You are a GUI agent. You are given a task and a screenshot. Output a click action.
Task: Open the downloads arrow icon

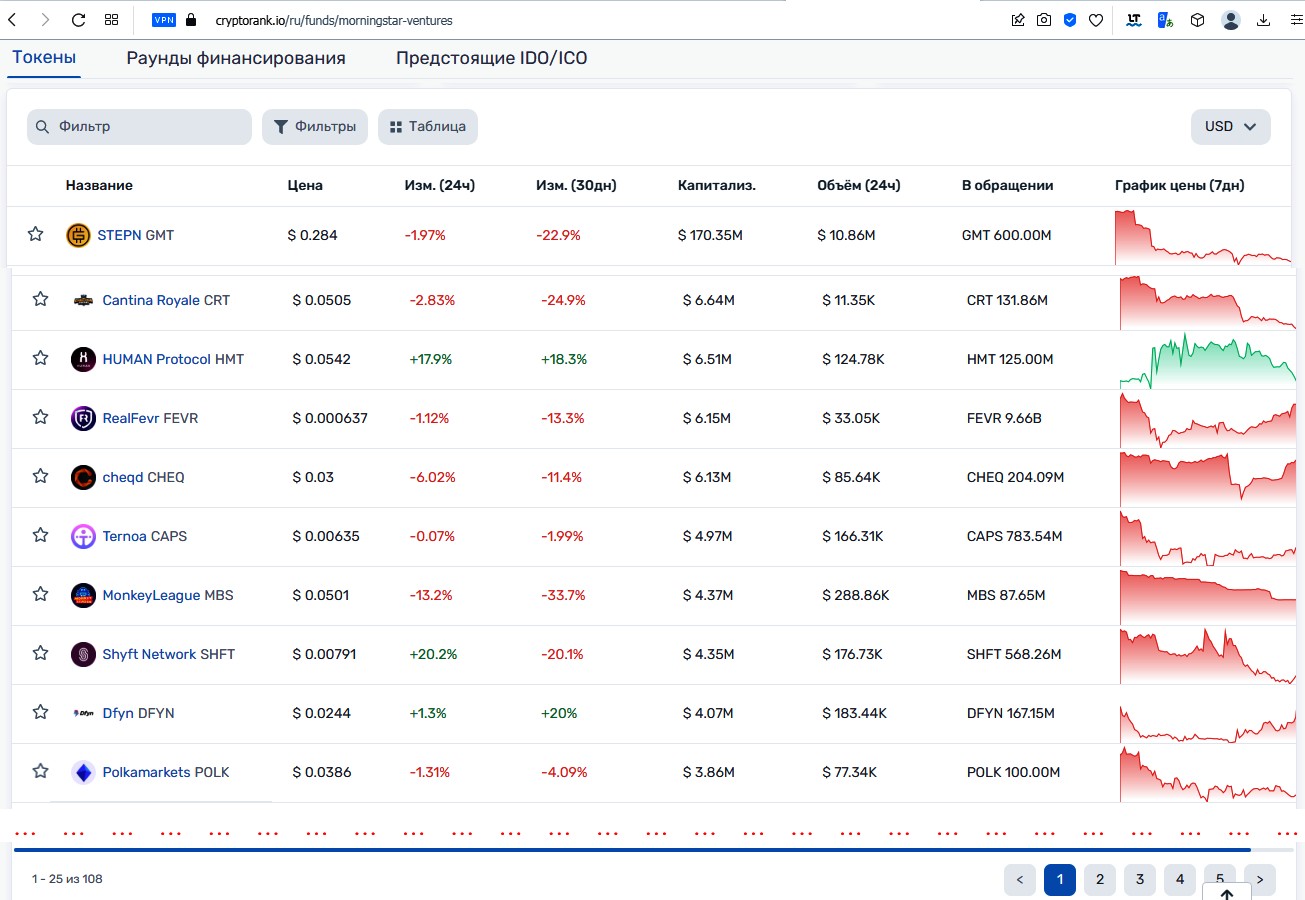click(1264, 19)
